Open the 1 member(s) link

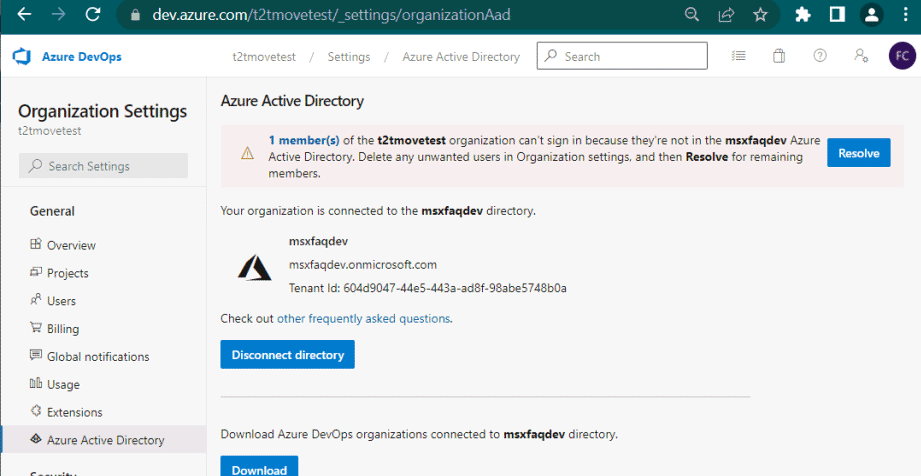pos(304,140)
